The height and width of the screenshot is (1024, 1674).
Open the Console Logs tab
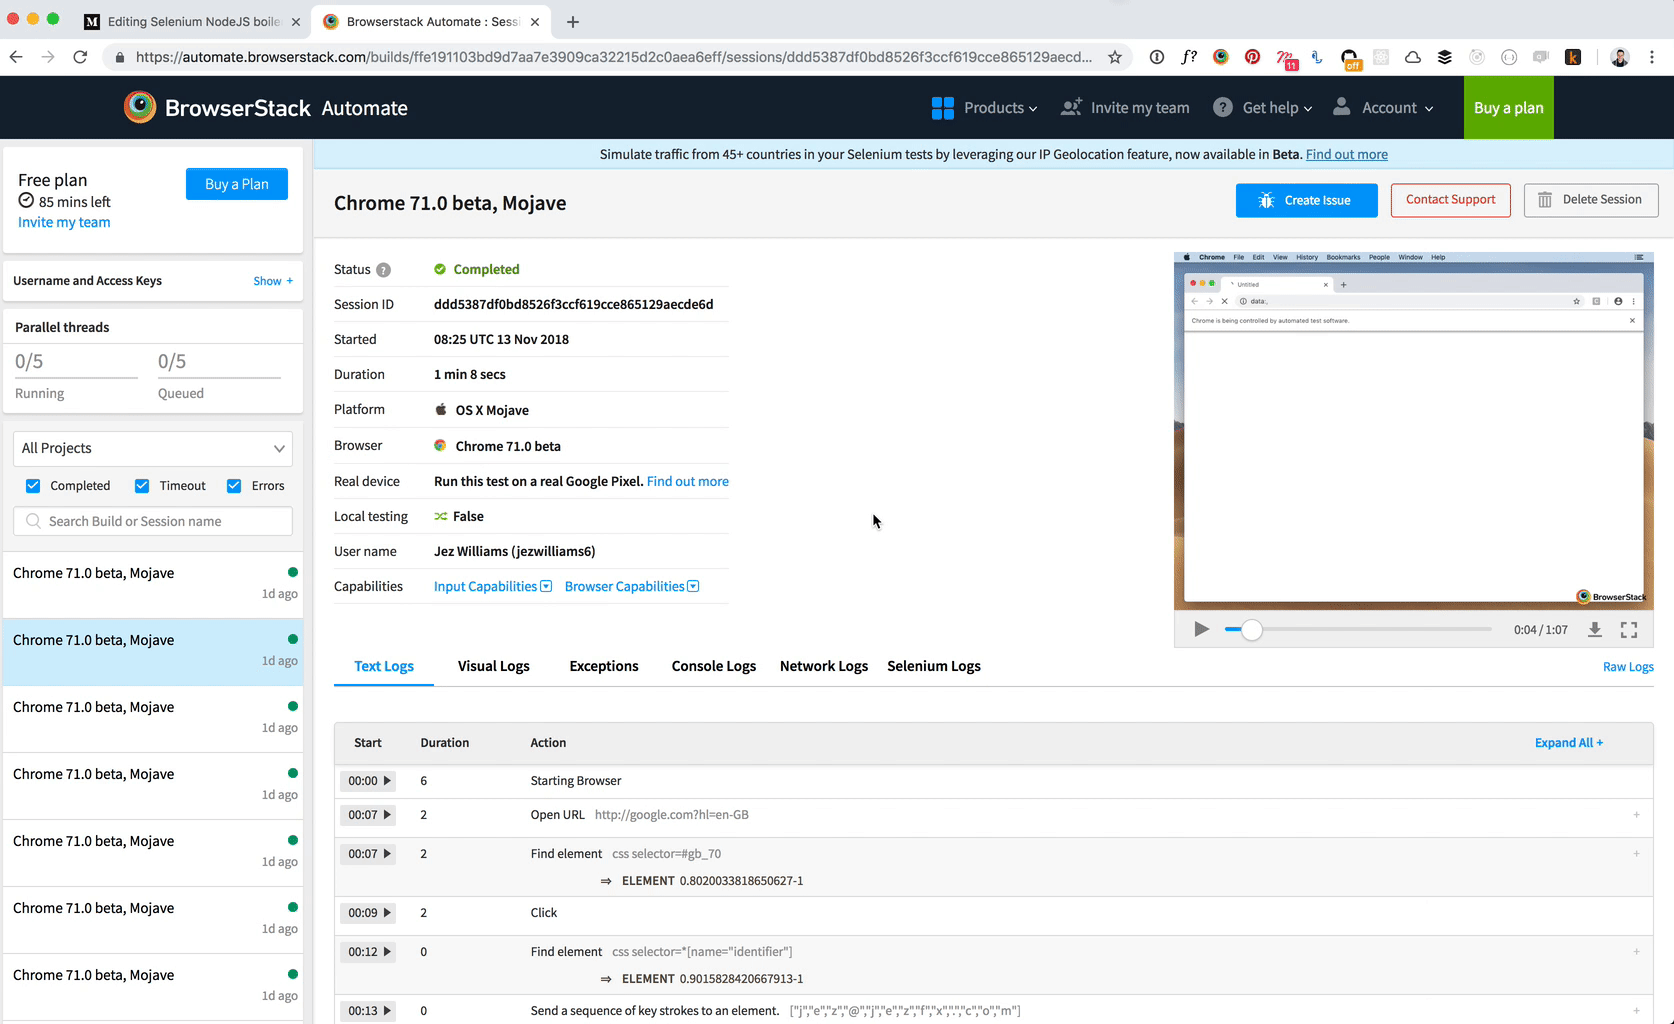tap(714, 666)
